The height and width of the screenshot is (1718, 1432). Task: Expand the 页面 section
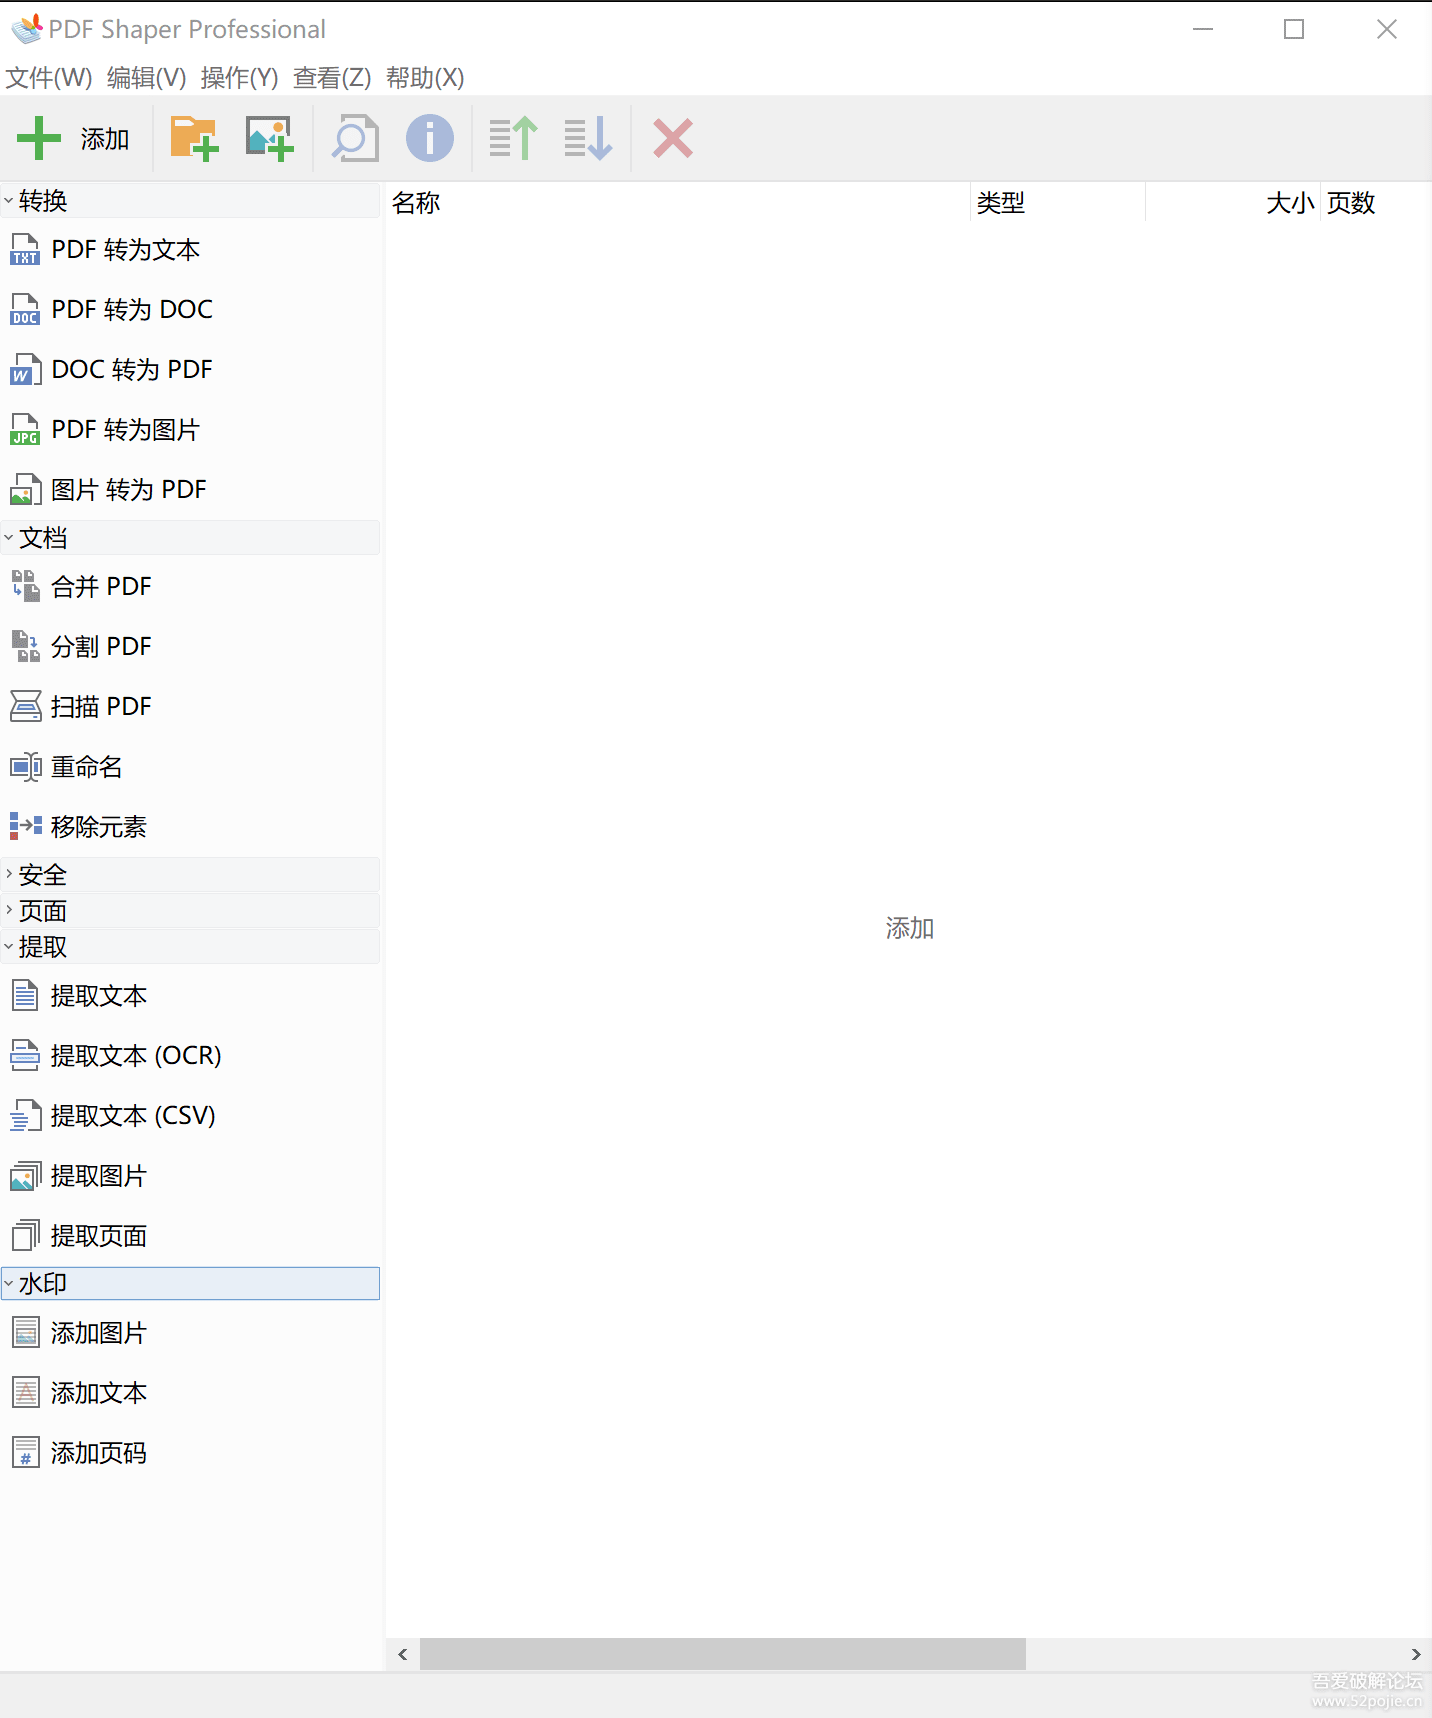(9, 910)
